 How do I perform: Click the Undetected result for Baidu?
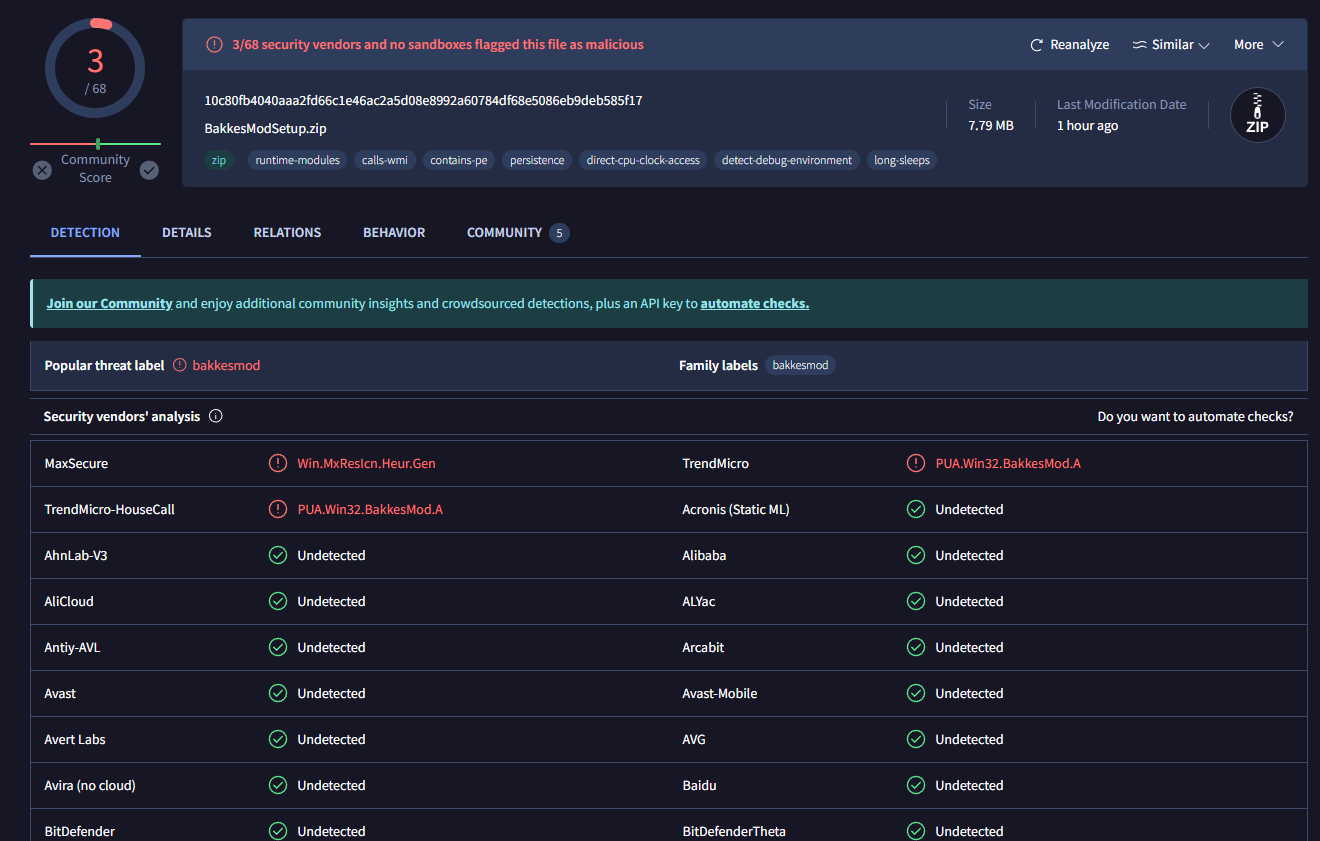point(969,785)
